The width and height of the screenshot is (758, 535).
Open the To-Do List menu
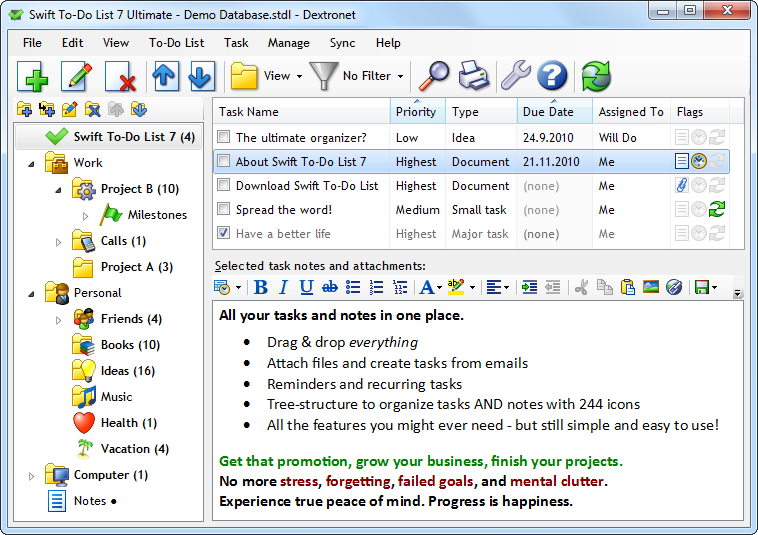pos(176,43)
